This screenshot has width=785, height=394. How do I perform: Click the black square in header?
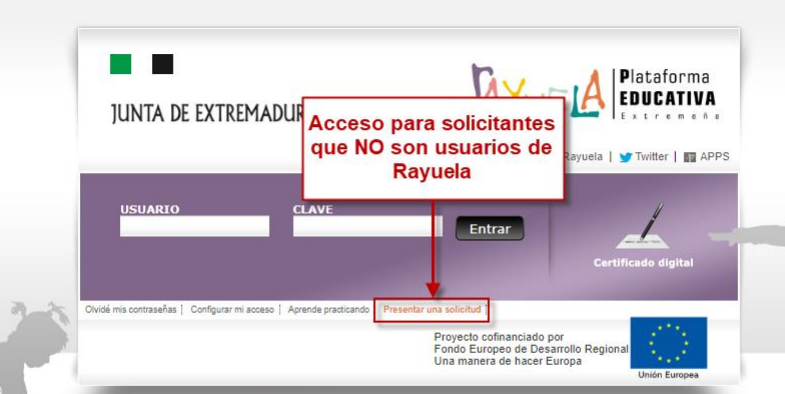coord(163,64)
